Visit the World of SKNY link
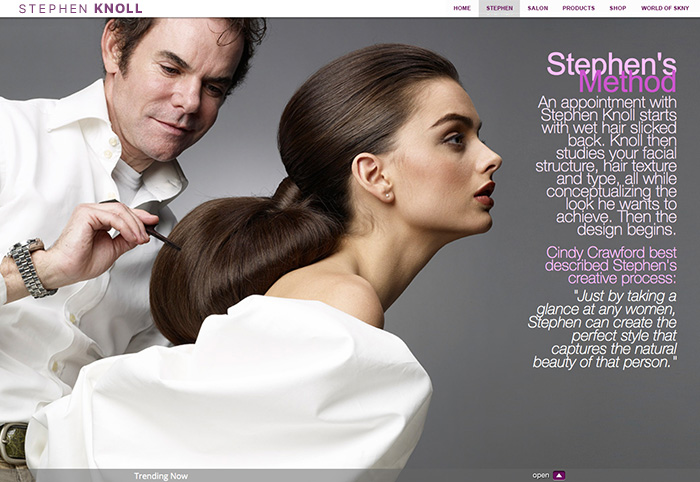This screenshot has height=482, width=700. pyautogui.click(x=665, y=8)
